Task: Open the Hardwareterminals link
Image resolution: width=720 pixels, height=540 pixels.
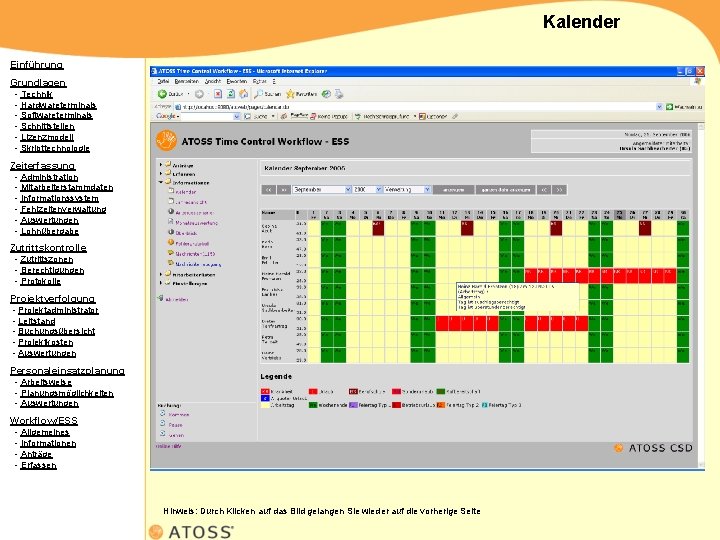Action: (58, 105)
